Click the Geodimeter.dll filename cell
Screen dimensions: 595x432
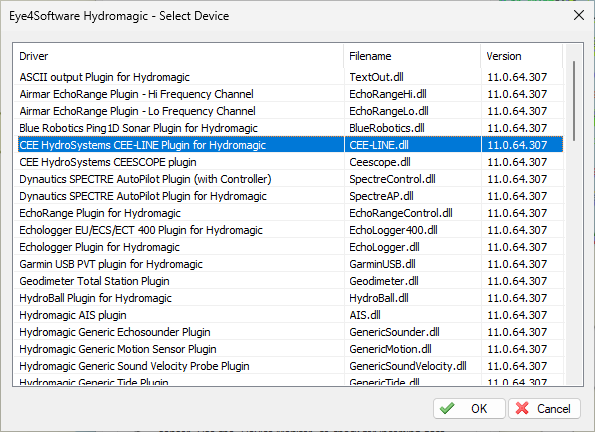point(413,281)
